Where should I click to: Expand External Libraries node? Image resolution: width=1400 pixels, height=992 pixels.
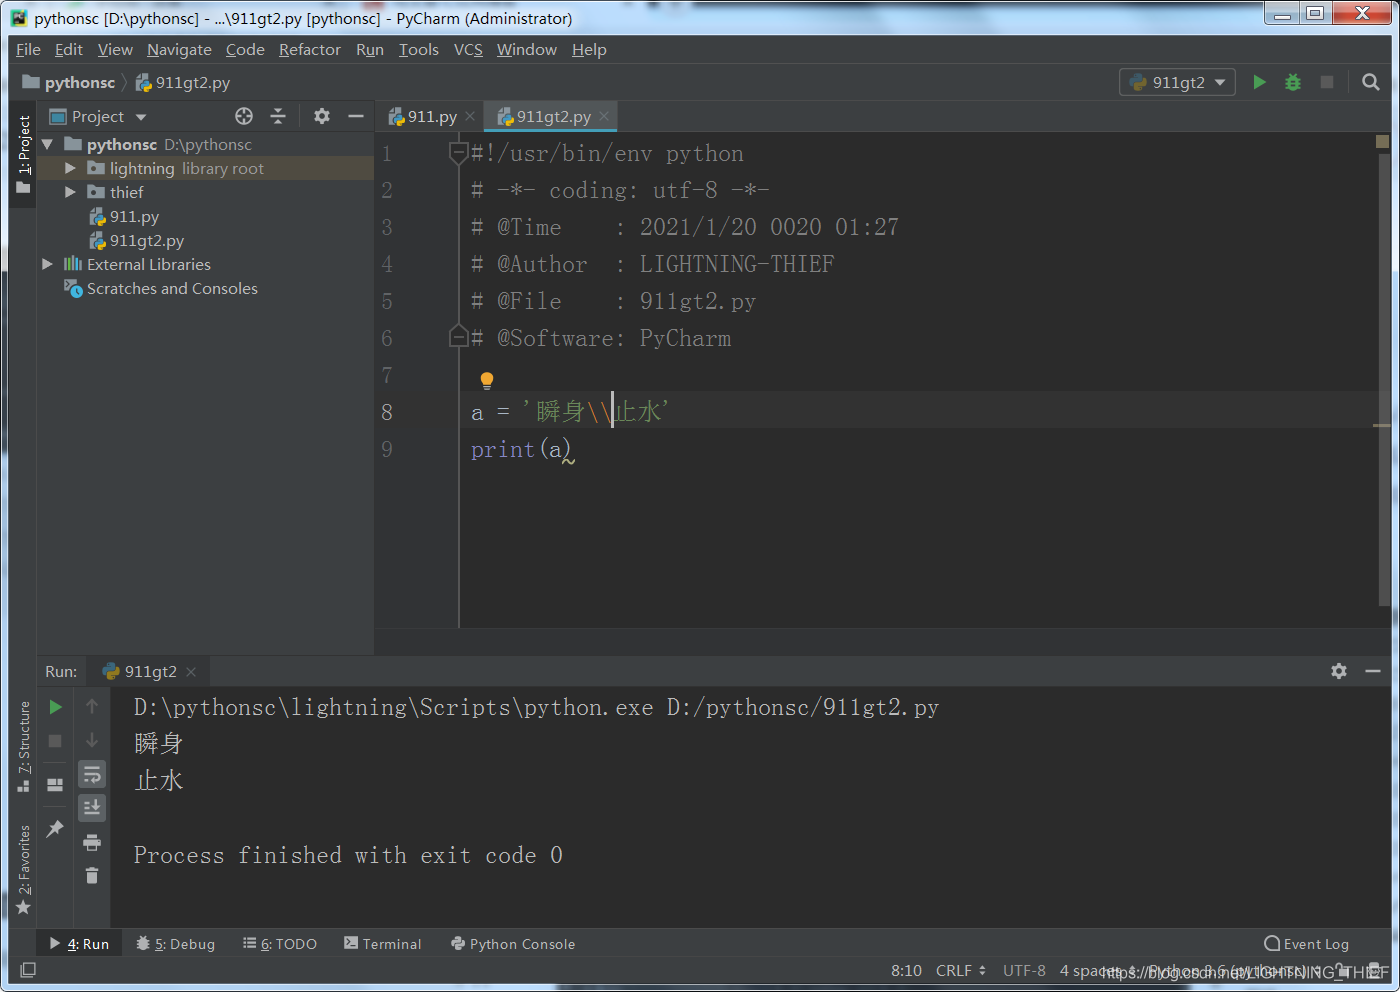(47, 264)
